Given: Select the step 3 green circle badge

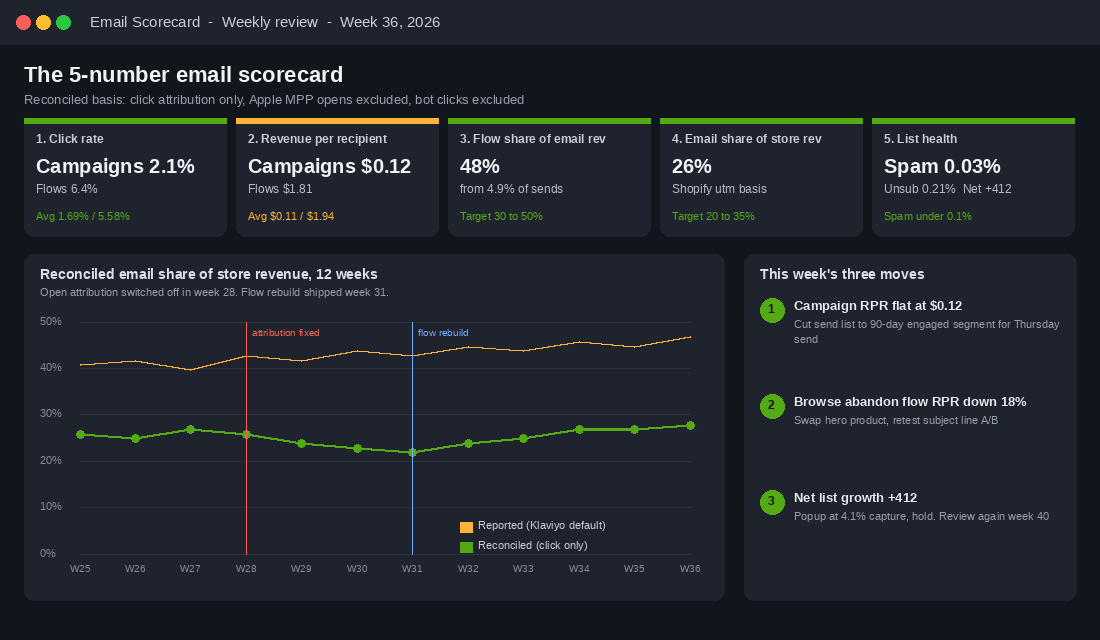Looking at the screenshot, I should (x=772, y=502).
